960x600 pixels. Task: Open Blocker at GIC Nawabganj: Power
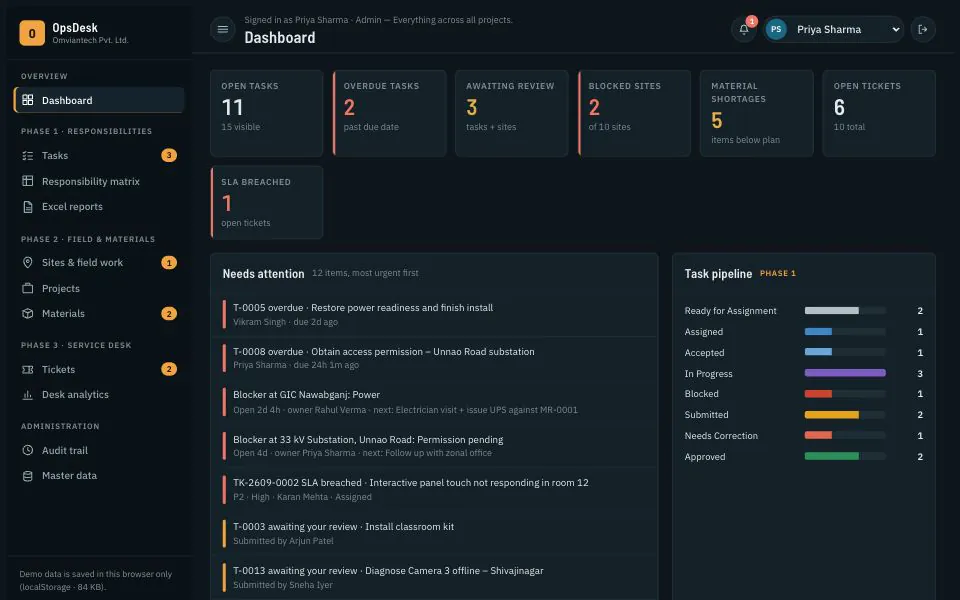[x=434, y=402]
